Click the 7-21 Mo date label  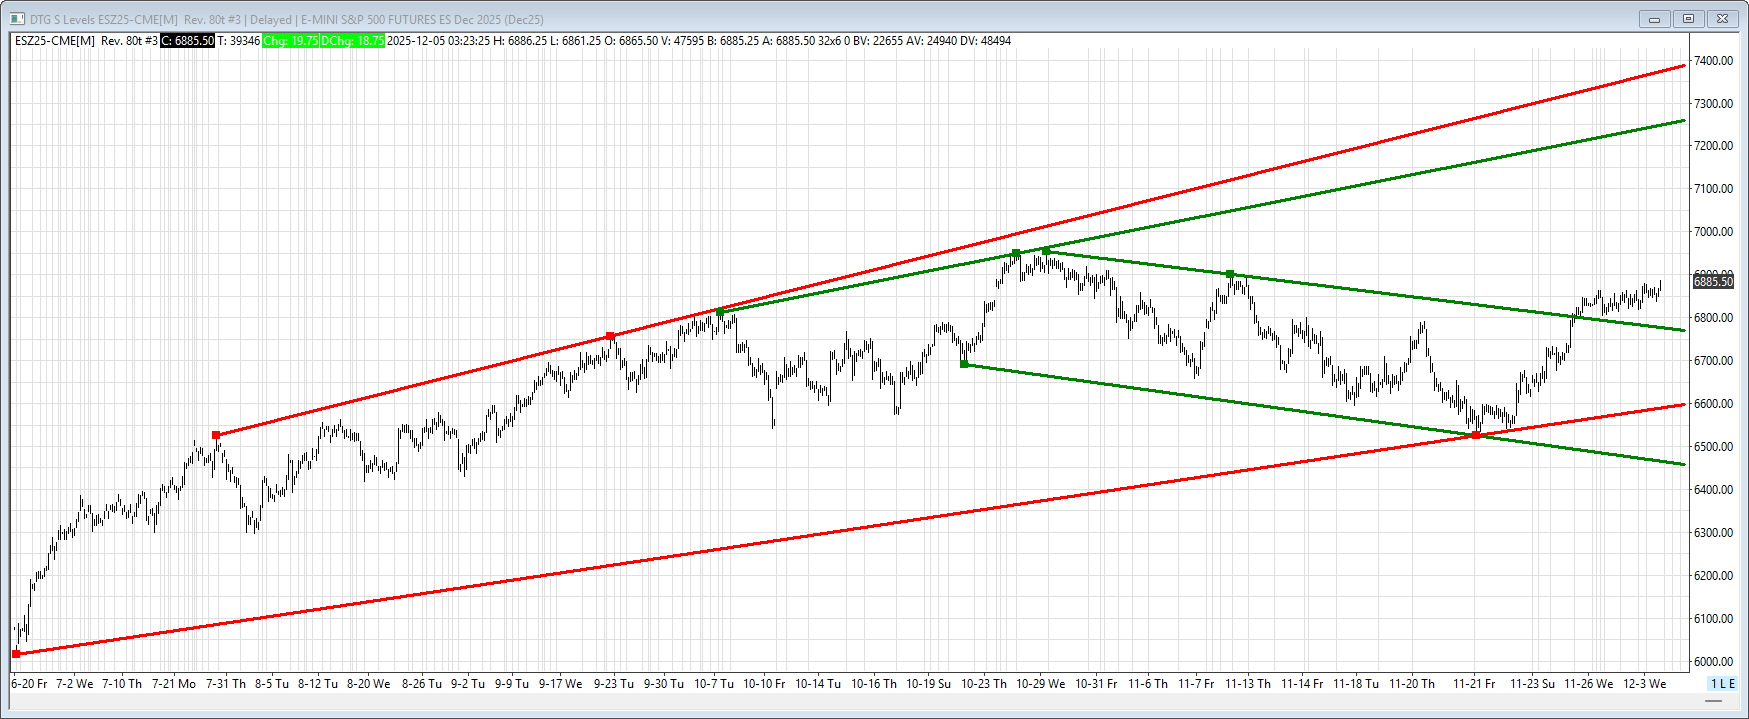(x=174, y=684)
